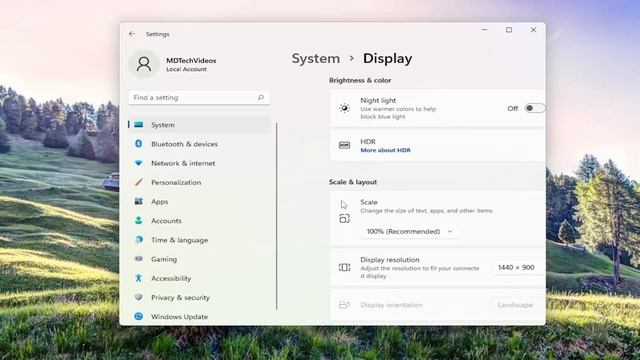Select Gaming in the sidebar
This screenshot has height=360, width=640.
[x=199, y=259]
